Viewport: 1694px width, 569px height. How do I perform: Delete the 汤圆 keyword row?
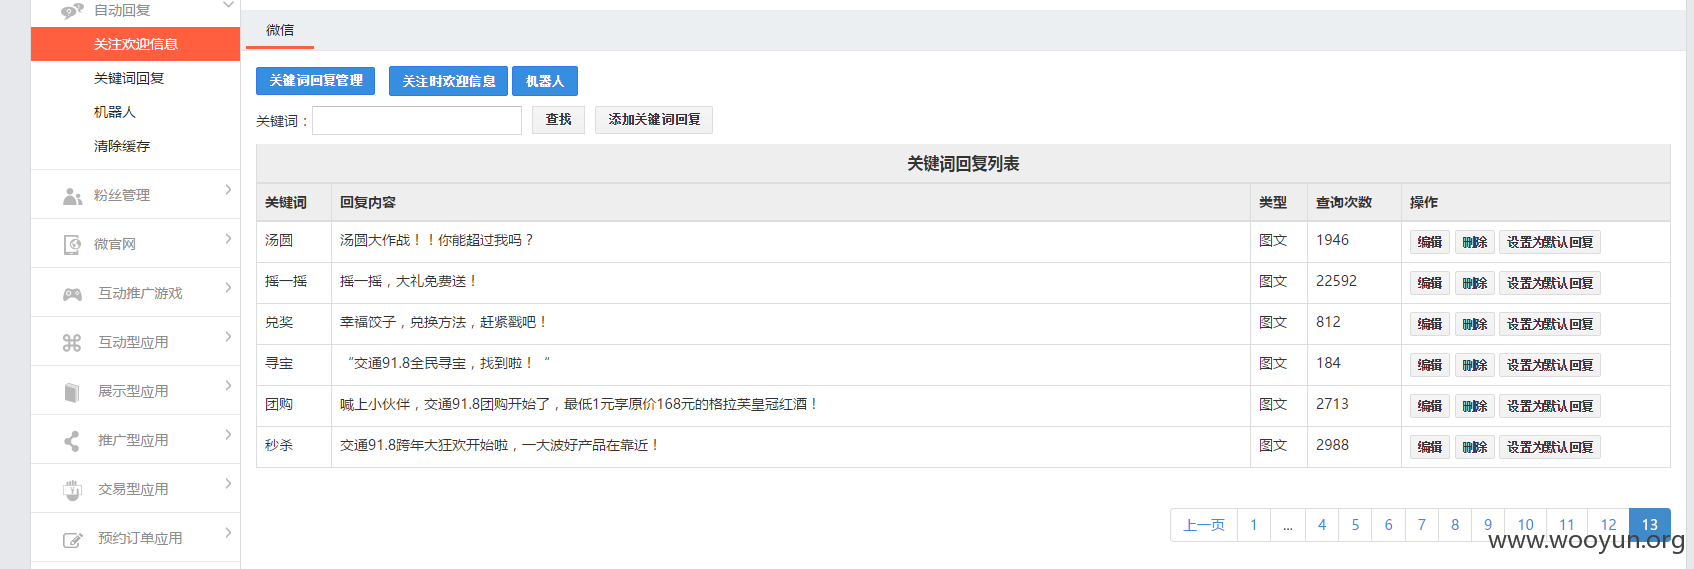pyautogui.click(x=1475, y=242)
